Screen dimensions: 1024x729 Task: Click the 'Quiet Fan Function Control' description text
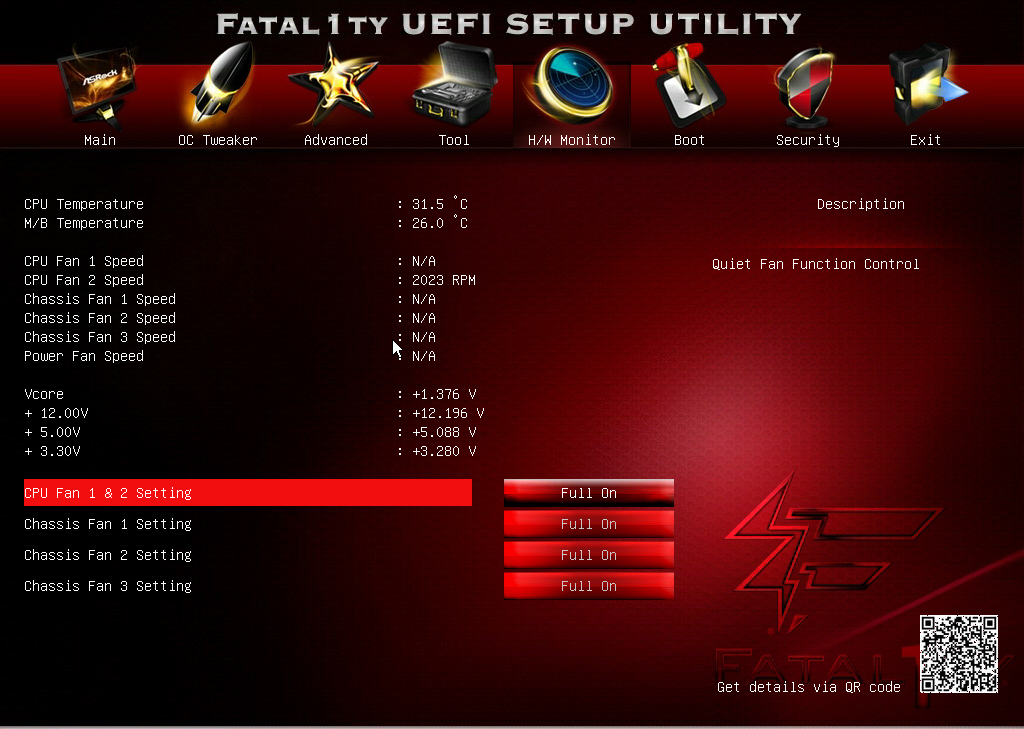(816, 264)
